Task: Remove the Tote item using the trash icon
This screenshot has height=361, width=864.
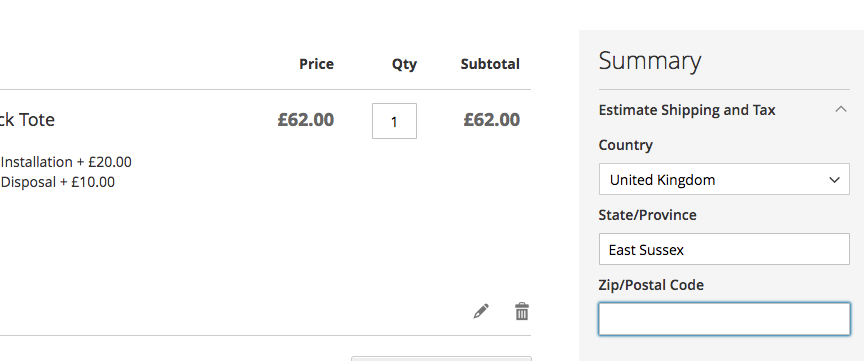Action: pyautogui.click(x=522, y=311)
